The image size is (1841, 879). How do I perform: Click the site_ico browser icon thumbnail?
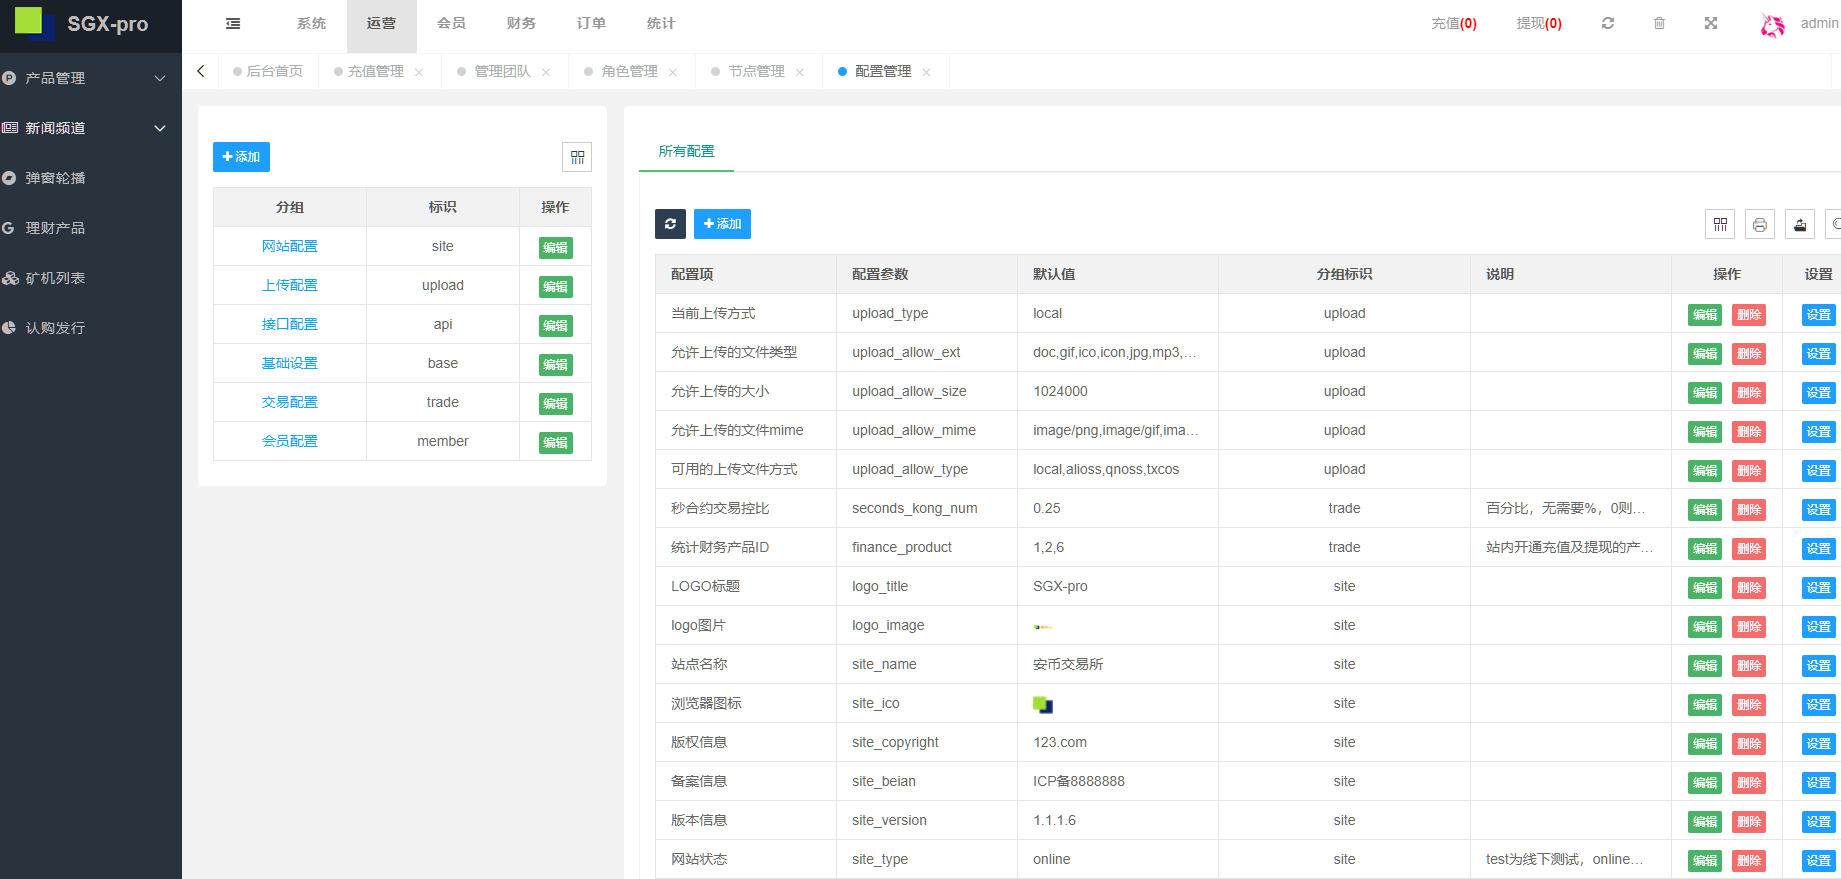coord(1043,705)
